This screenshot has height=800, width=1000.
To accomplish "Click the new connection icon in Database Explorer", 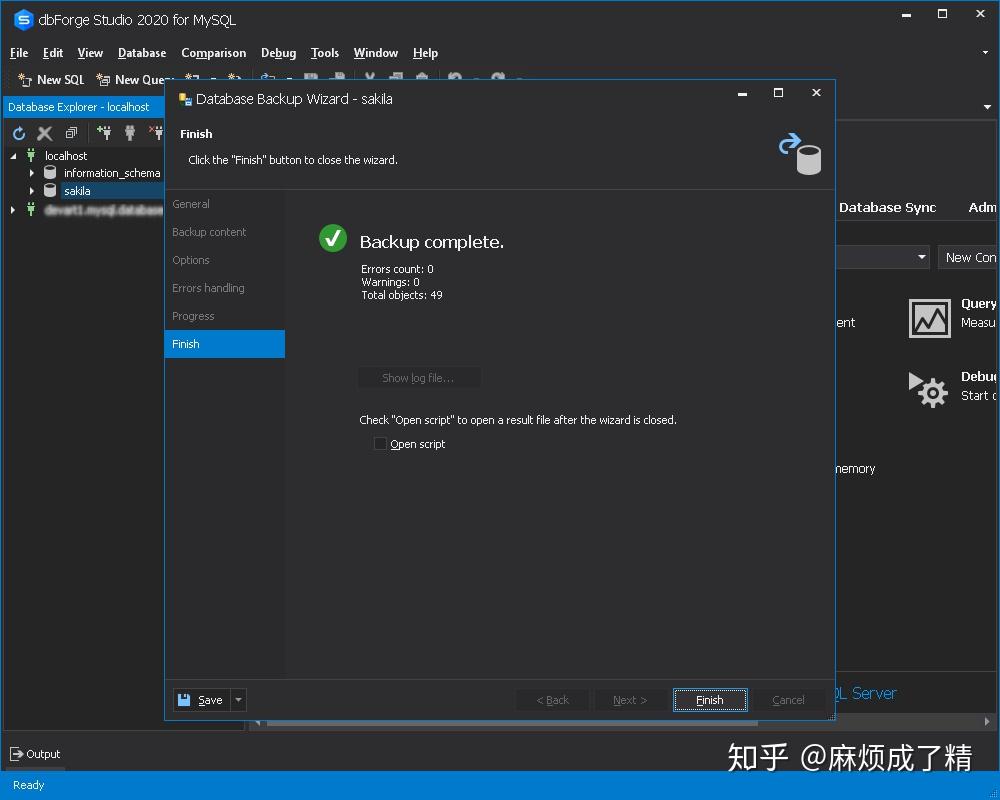I will (x=104, y=132).
